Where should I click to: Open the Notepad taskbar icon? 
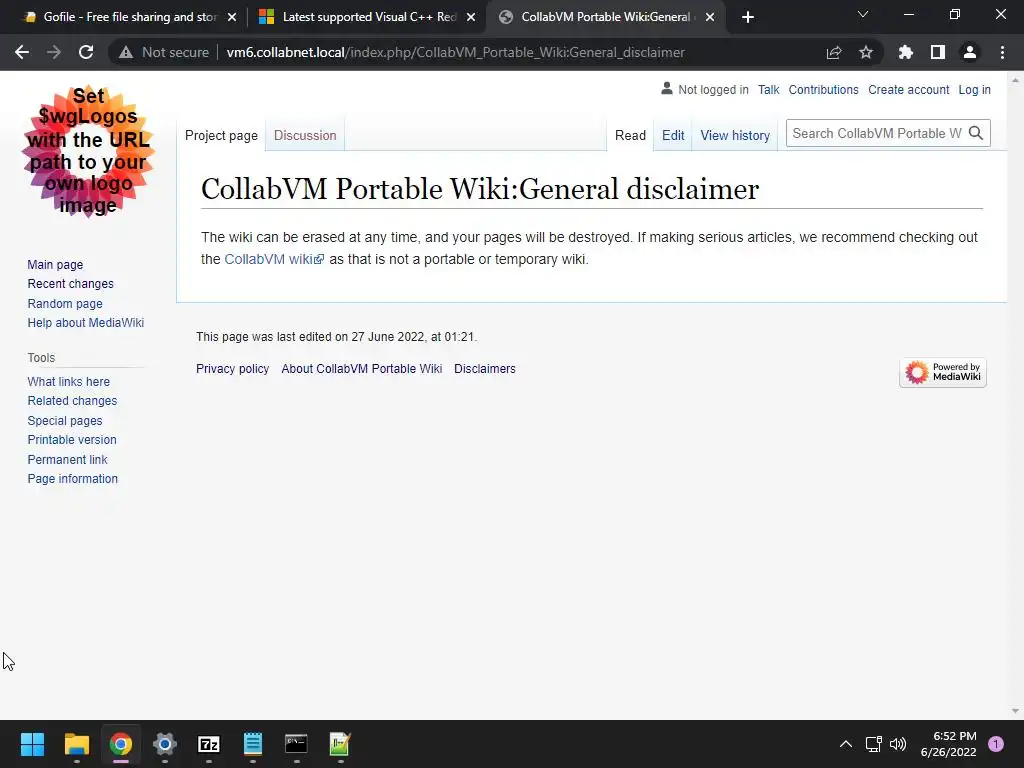point(253,744)
